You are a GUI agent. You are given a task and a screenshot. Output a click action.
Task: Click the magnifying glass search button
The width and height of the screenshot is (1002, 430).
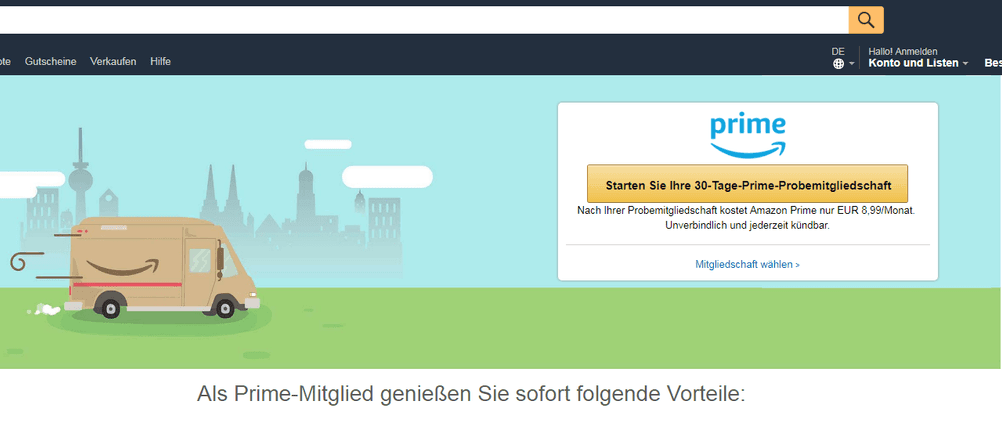[x=866, y=20]
